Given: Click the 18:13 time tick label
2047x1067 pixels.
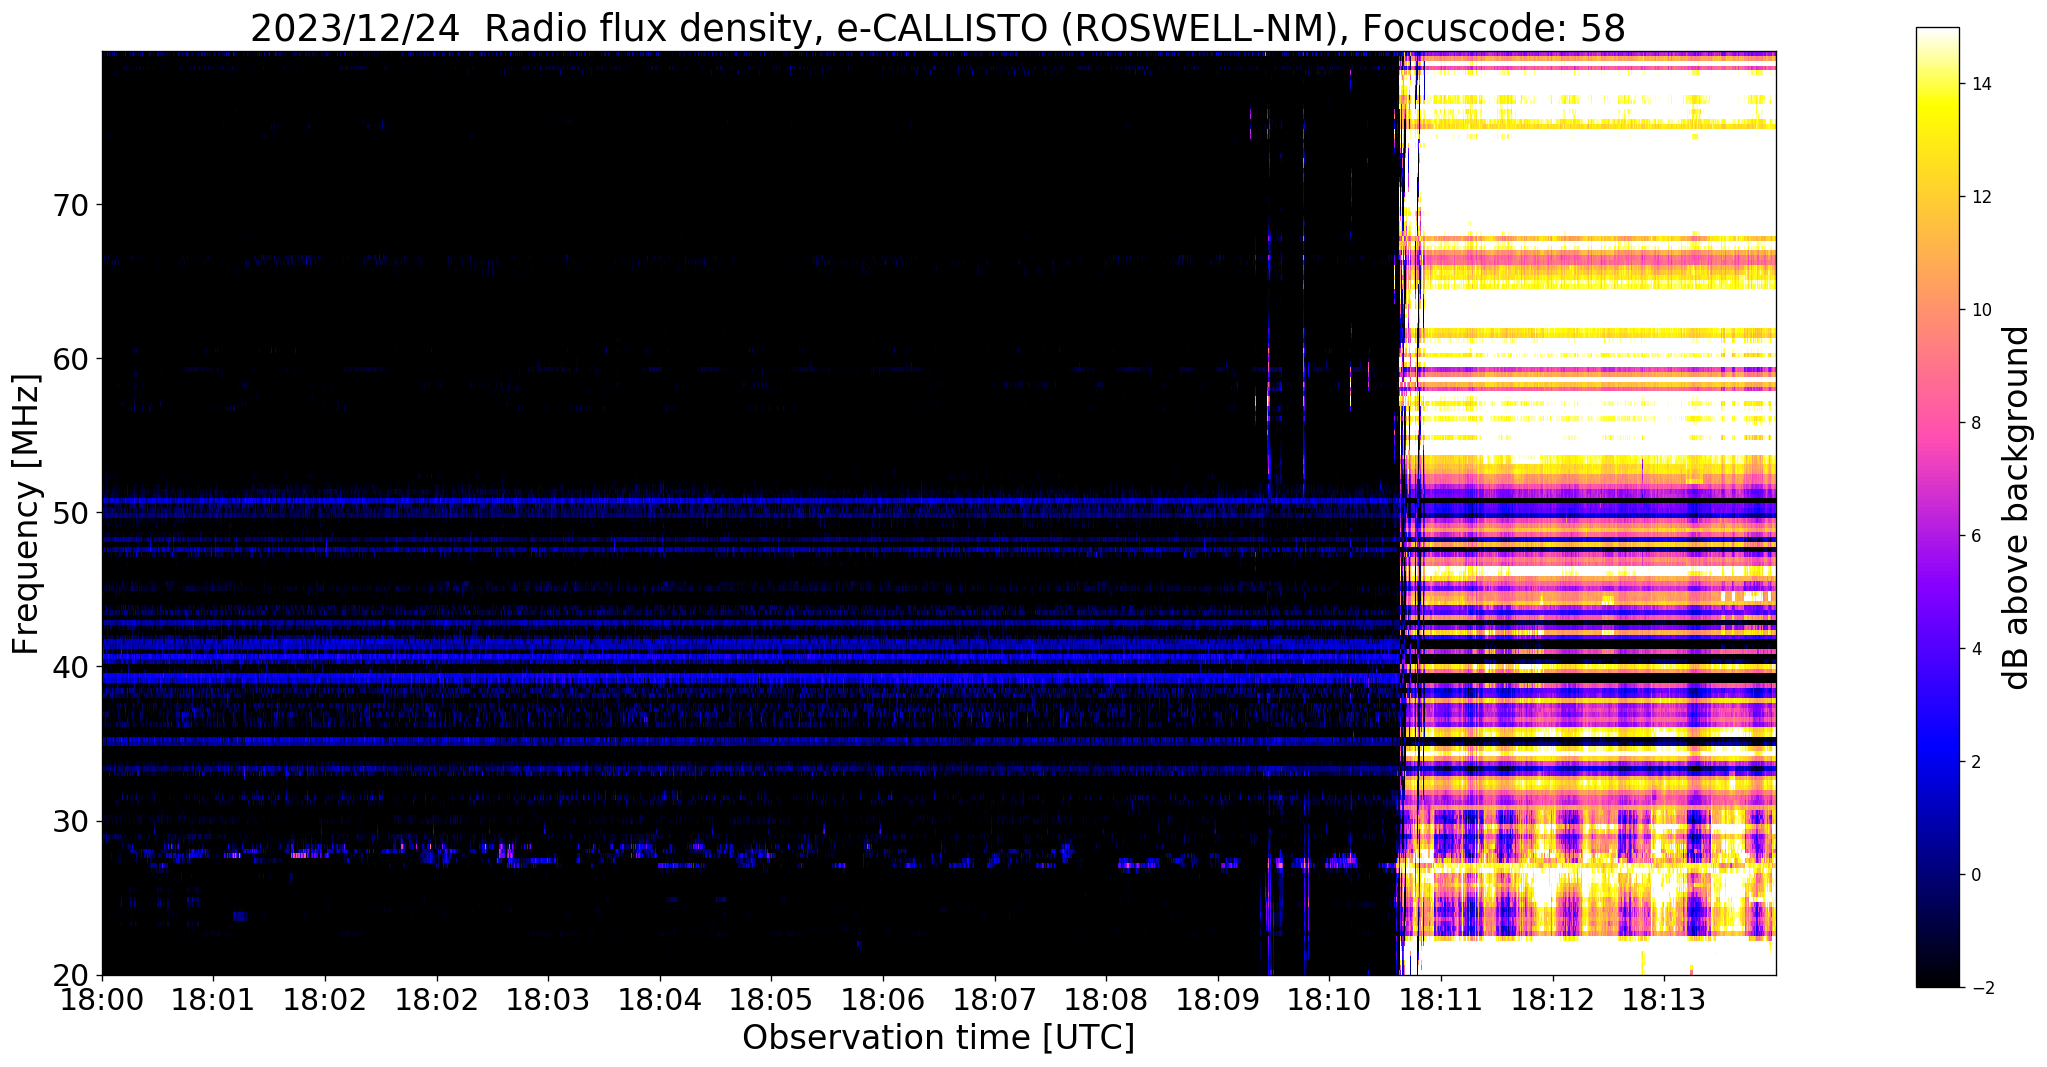Looking at the screenshot, I should [1664, 999].
